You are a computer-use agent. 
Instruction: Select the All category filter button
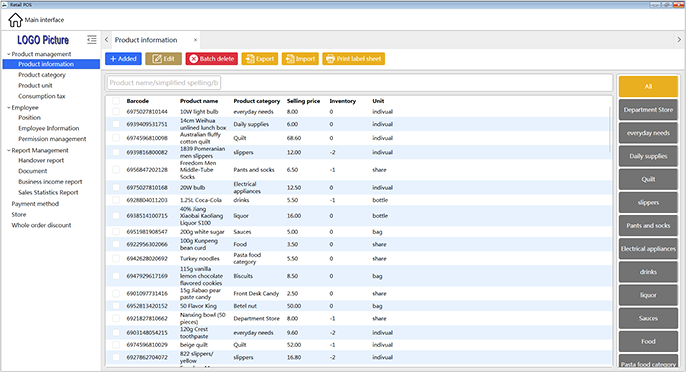(648, 86)
